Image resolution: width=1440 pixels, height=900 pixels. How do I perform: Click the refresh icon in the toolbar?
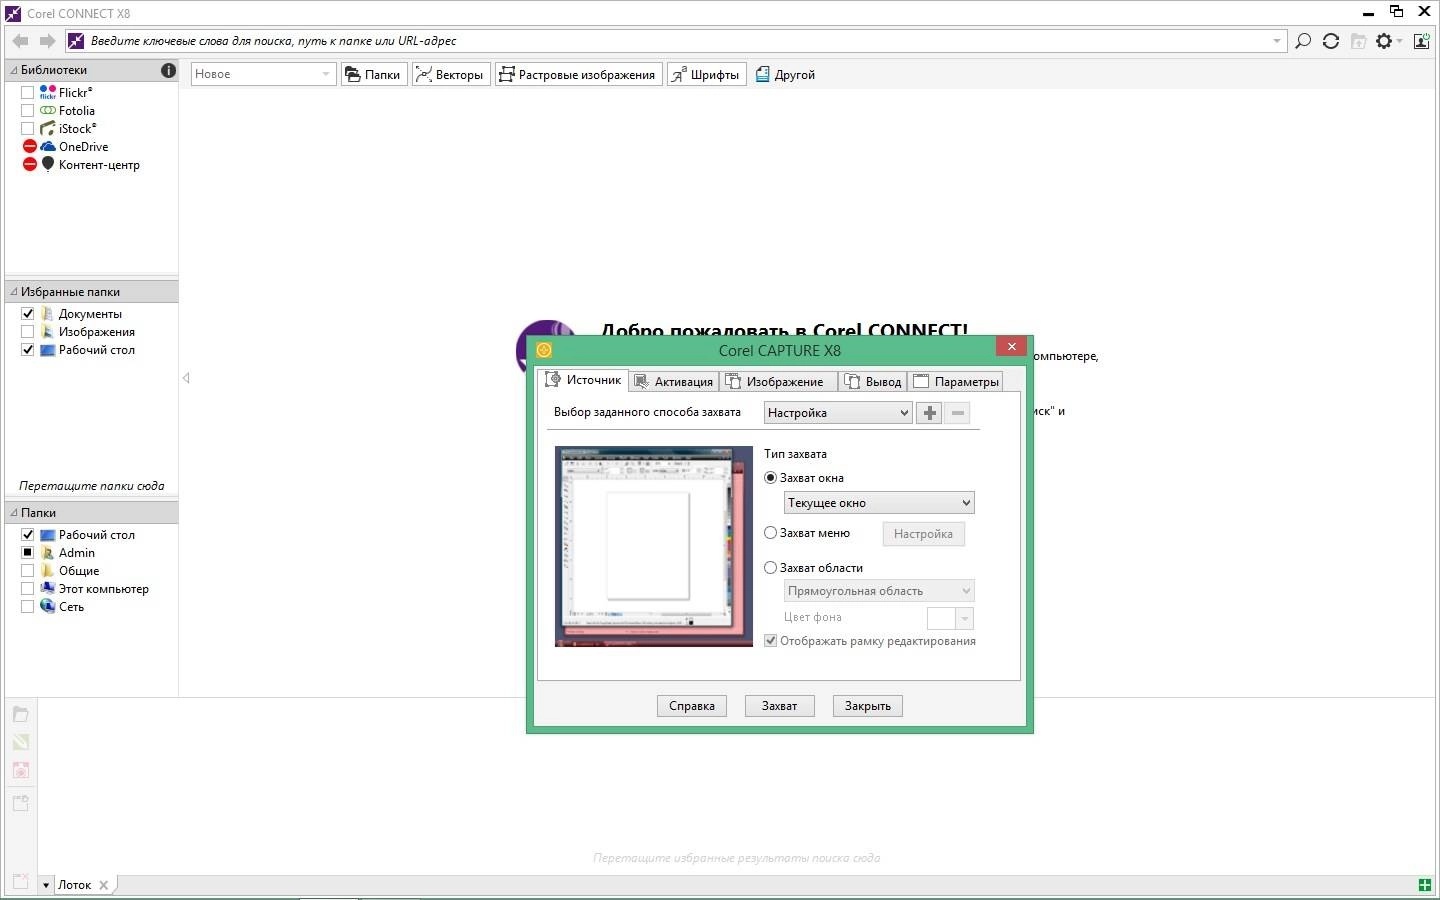coord(1331,41)
